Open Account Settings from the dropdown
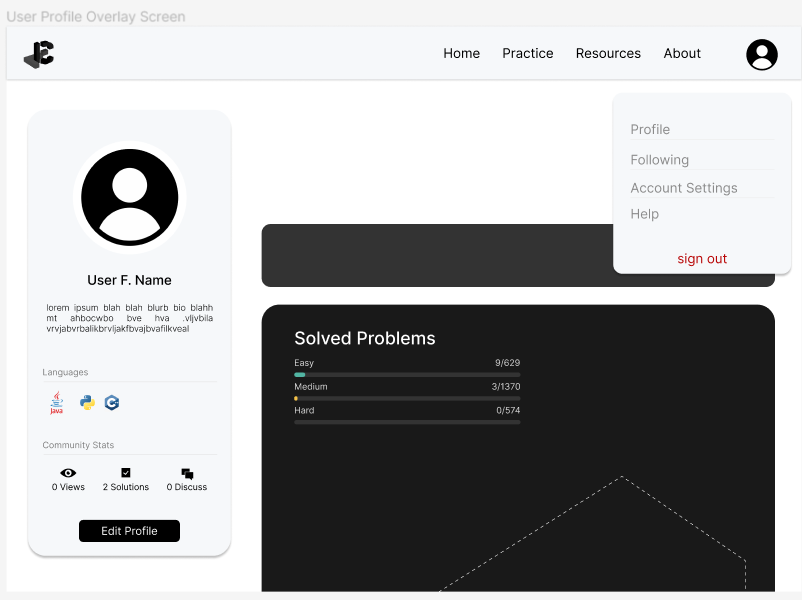802x600 pixels. [683, 188]
